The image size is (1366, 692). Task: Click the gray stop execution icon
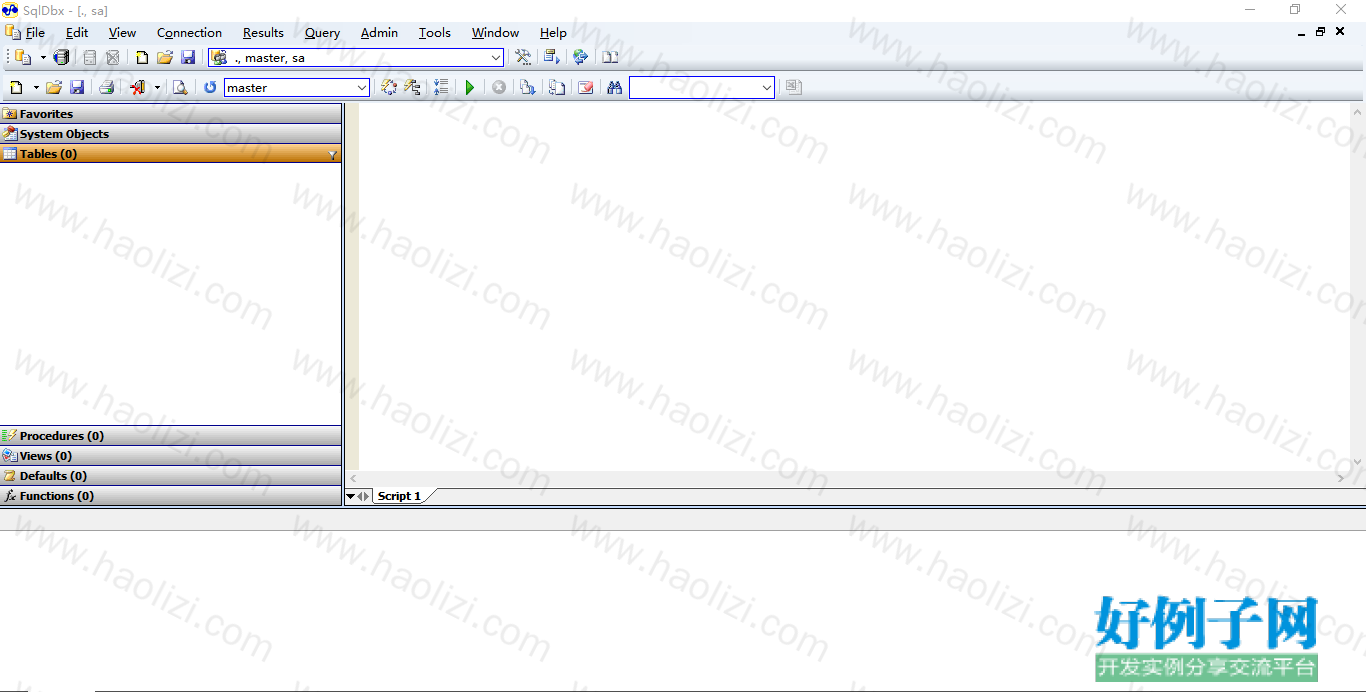point(499,88)
